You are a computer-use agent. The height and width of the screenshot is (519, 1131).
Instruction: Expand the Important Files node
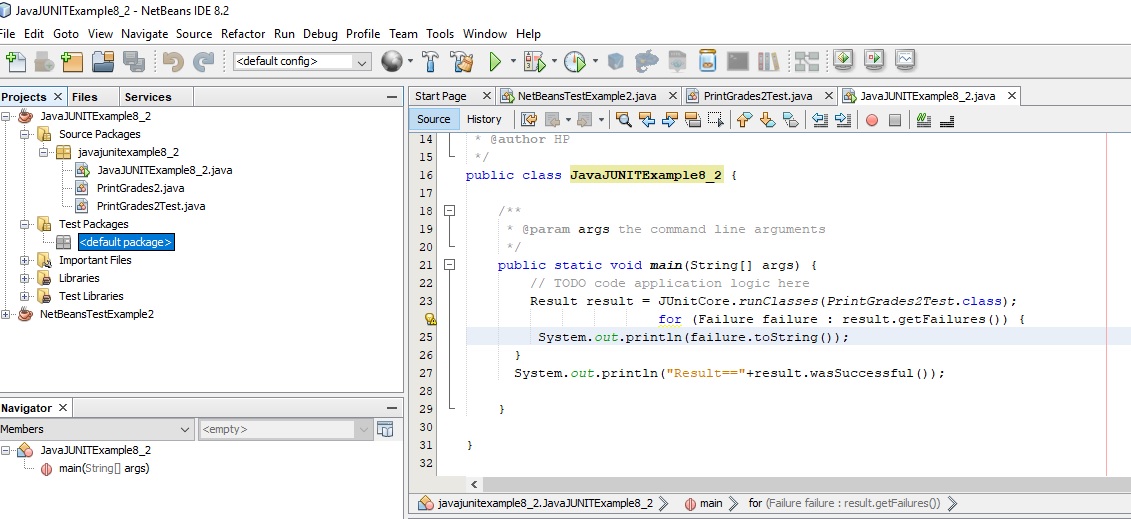point(25,260)
